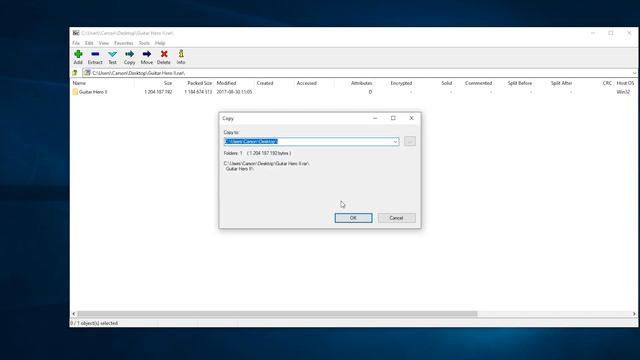Click the 2017-08-30 11:05 modified value

click(x=234, y=92)
